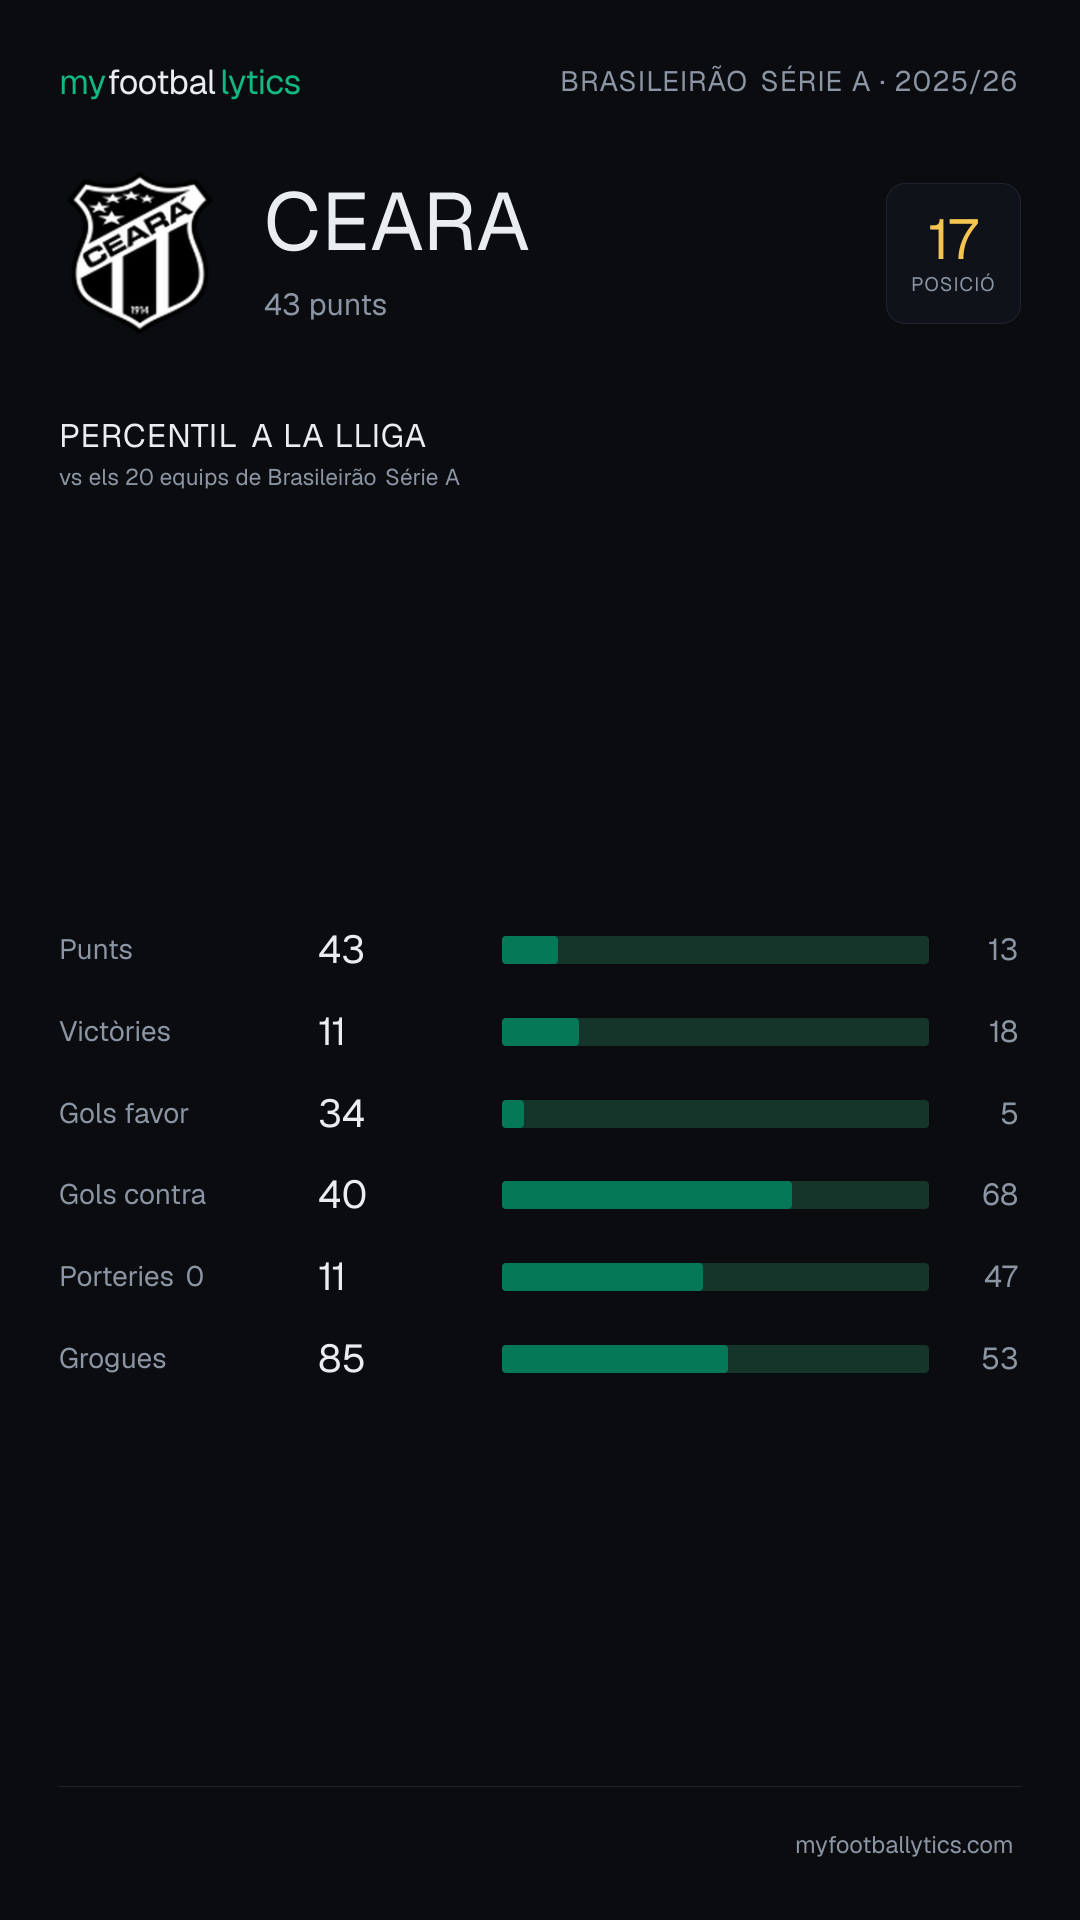The image size is (1080, 1920).
Task: Click the Punts percentile bar
Action: [x=715, y=950]
